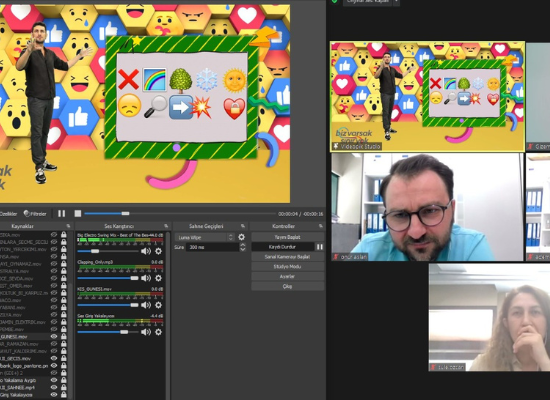550x400 pixels.
Task: Hide the _SAHNEE.mp4 source
Action: [x=54, y=387]
